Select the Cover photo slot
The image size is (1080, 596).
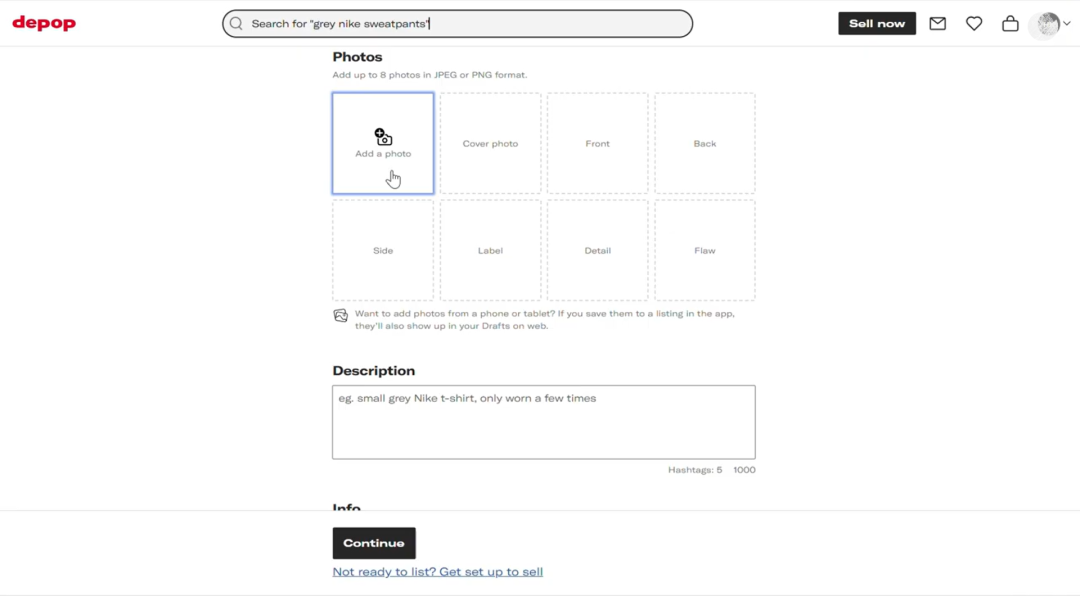pos(490,143)
